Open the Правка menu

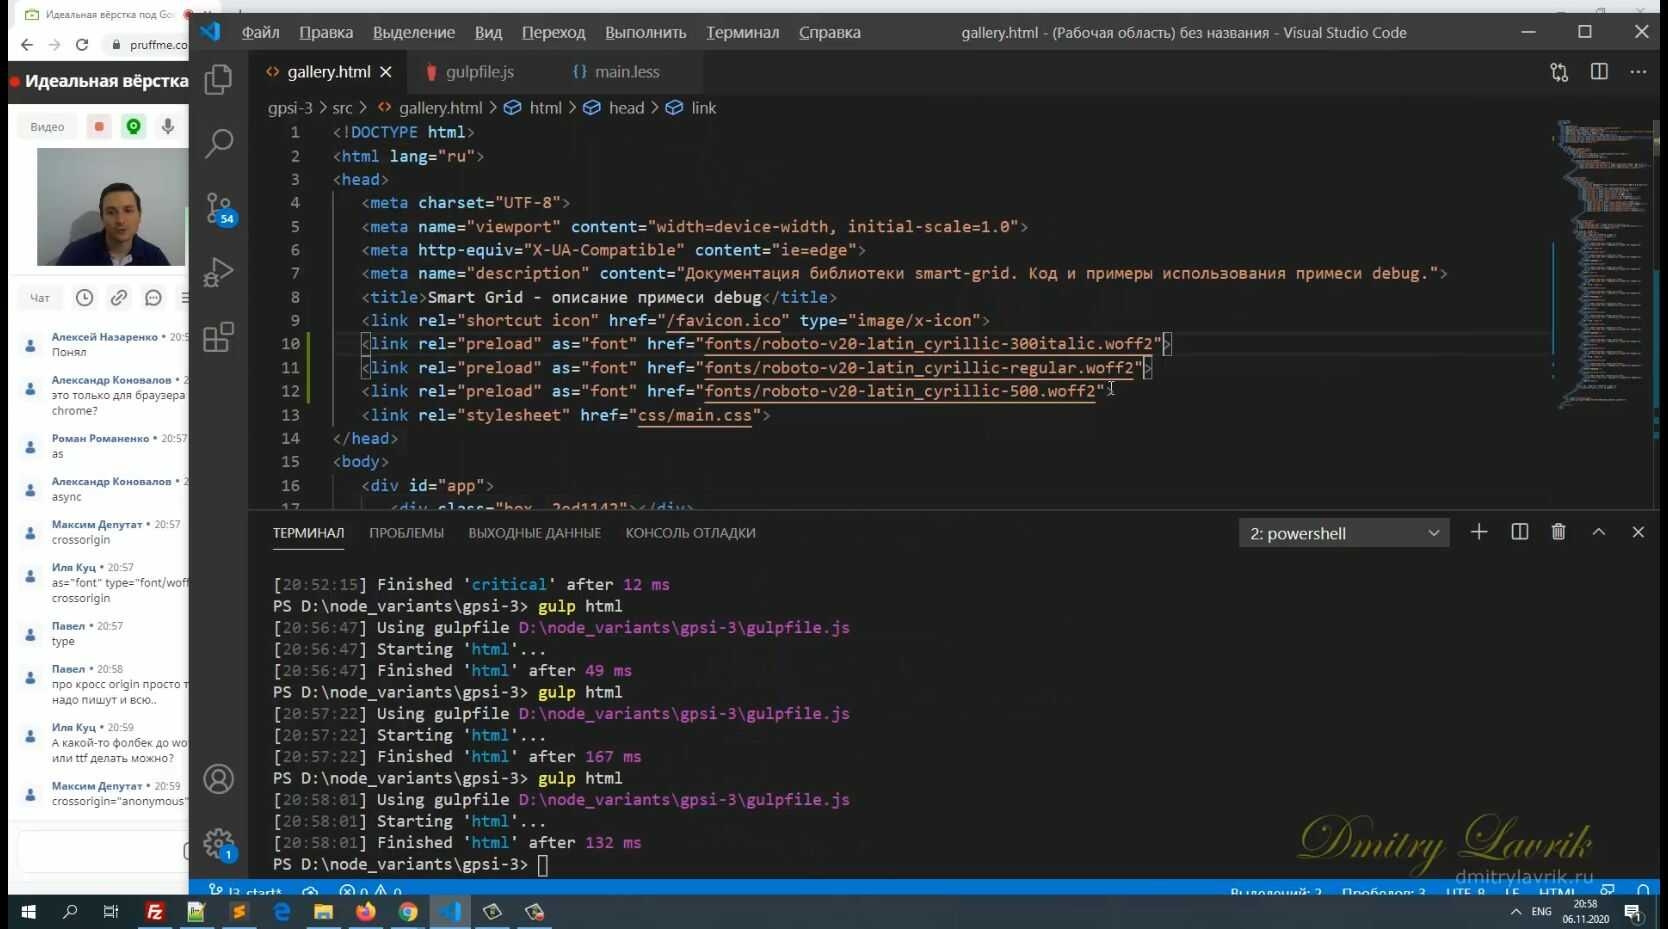(x=326, y=32)
